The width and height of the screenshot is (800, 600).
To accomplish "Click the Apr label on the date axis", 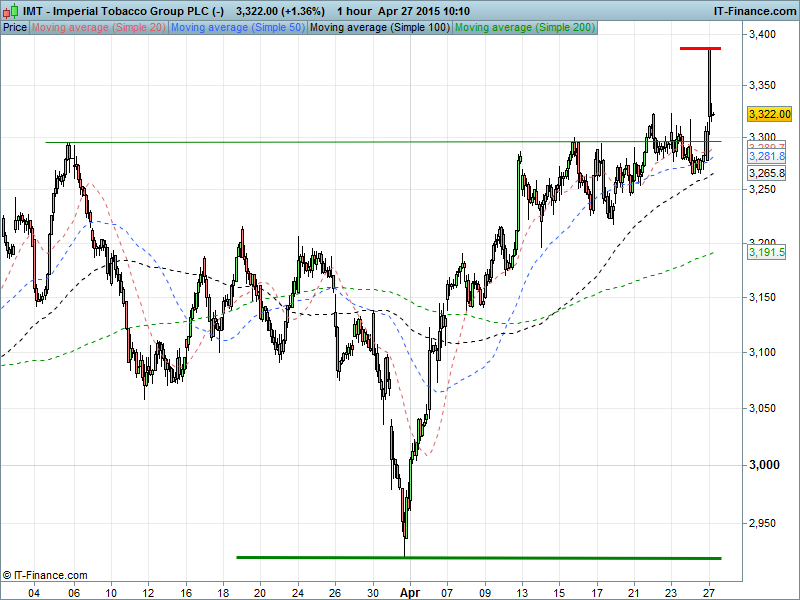I will pos(410,591).
